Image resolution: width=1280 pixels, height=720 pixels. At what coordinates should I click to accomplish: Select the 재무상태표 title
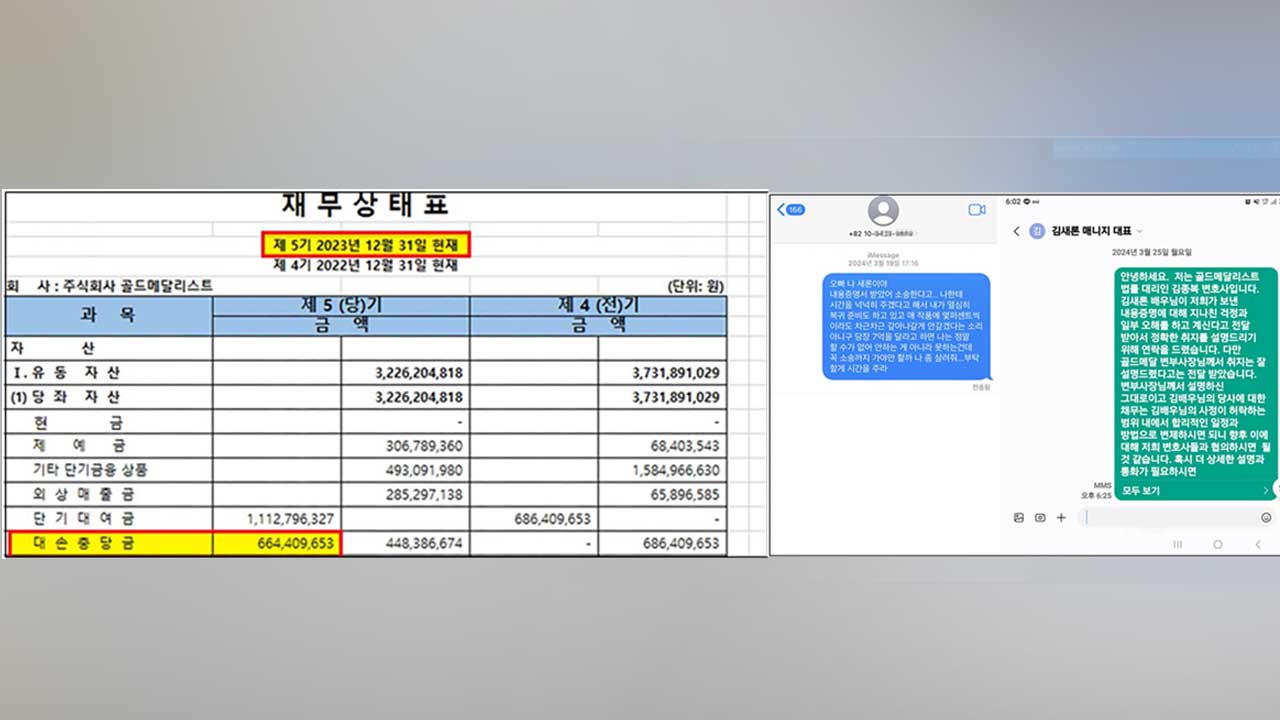click(x=365, y=205)
